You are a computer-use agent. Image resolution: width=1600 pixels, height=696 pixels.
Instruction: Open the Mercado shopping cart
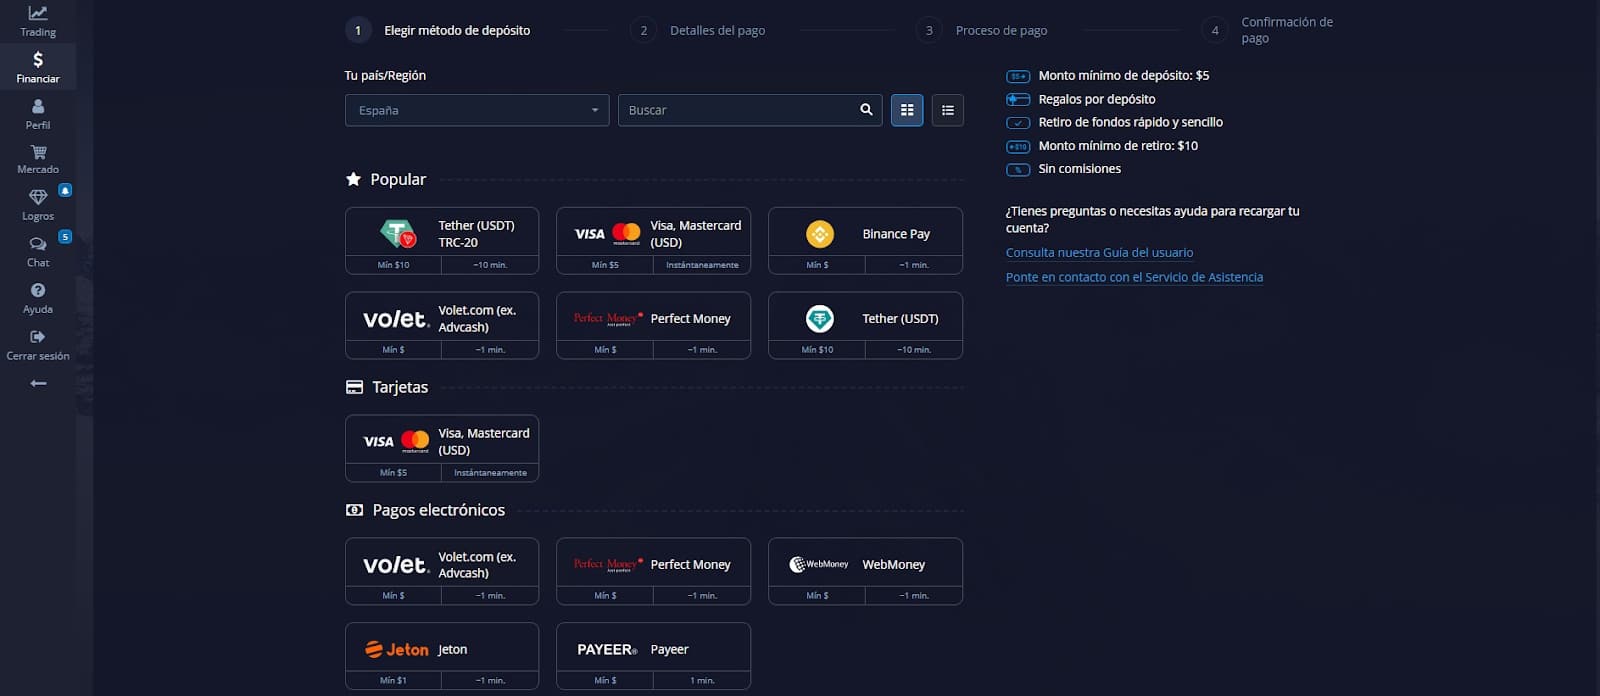tap(38, 159)
